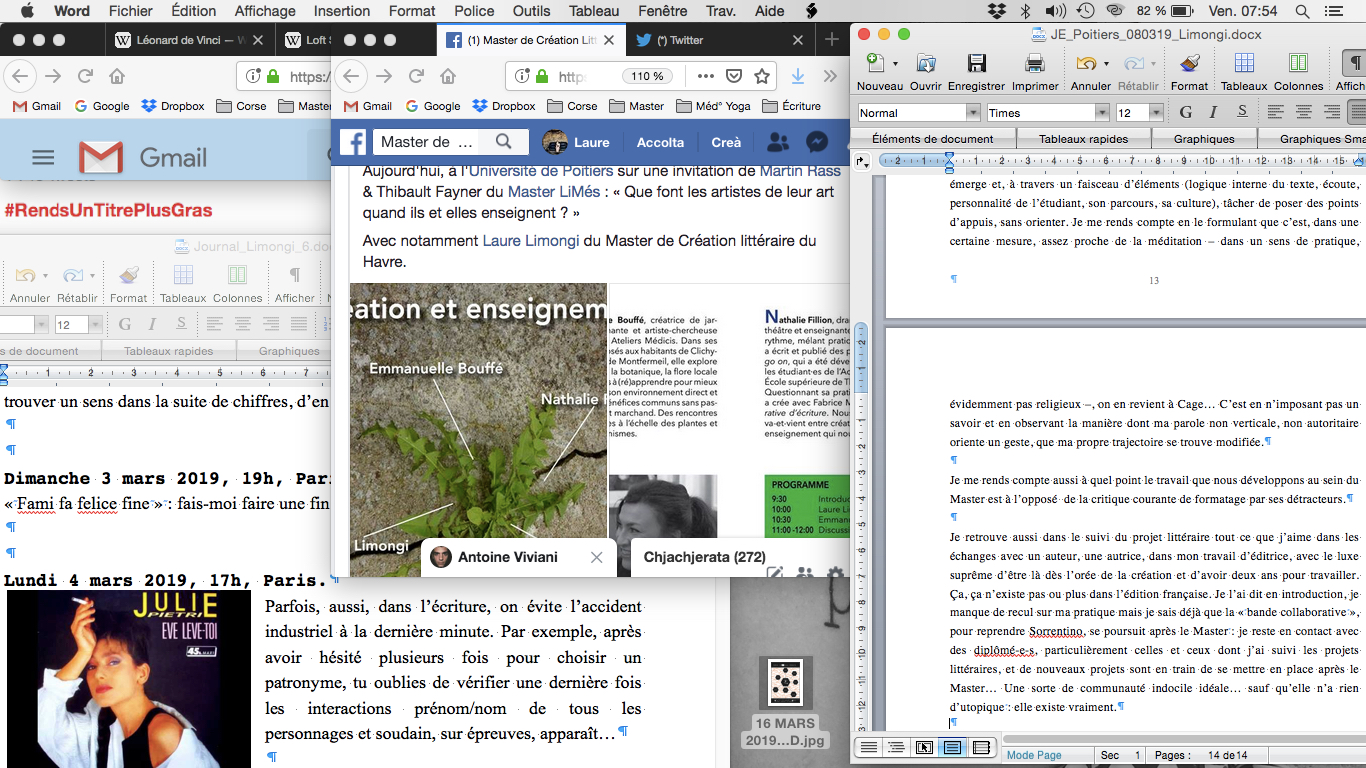The width and height of the screenshot is (1366, 768).
Task: Open the Spotlight search in the menu bar
Action: click(1302, 11)
